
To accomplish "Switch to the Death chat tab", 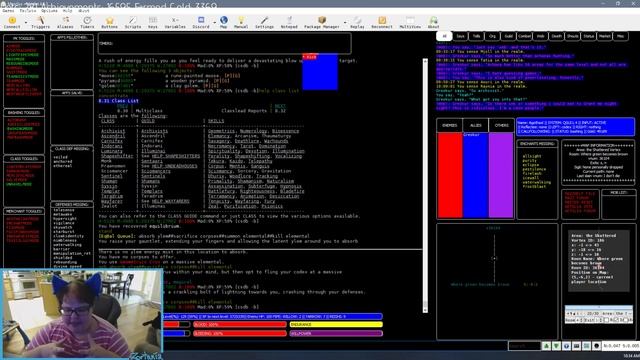I will pyautogui.click(x=556, y=36).
